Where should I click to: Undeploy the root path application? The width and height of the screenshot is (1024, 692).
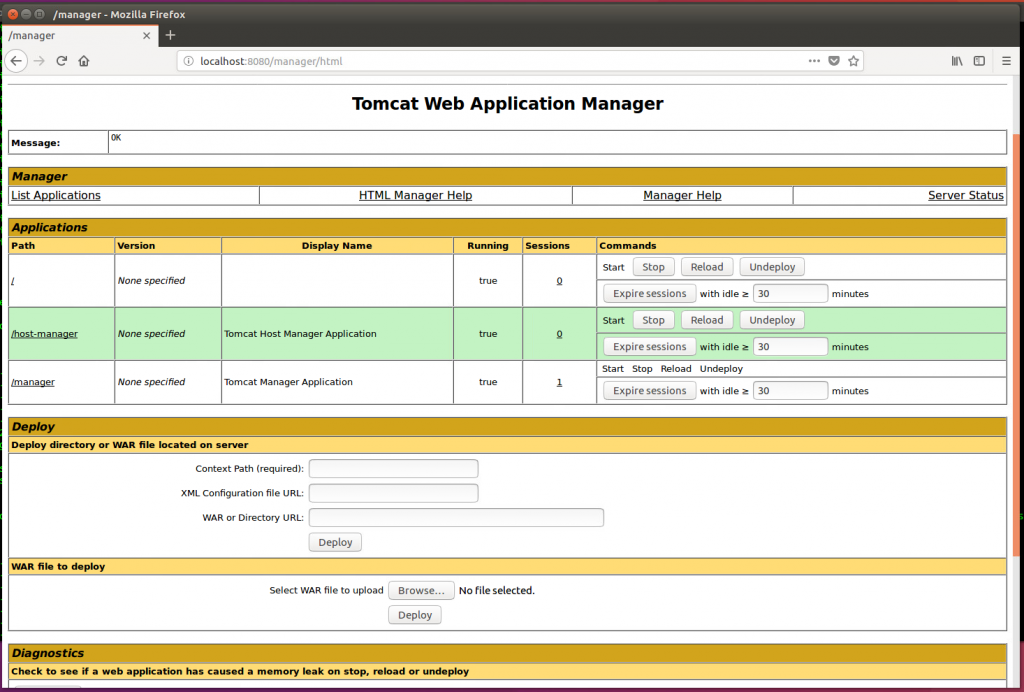pyautogui.click(x=772, y=267)
